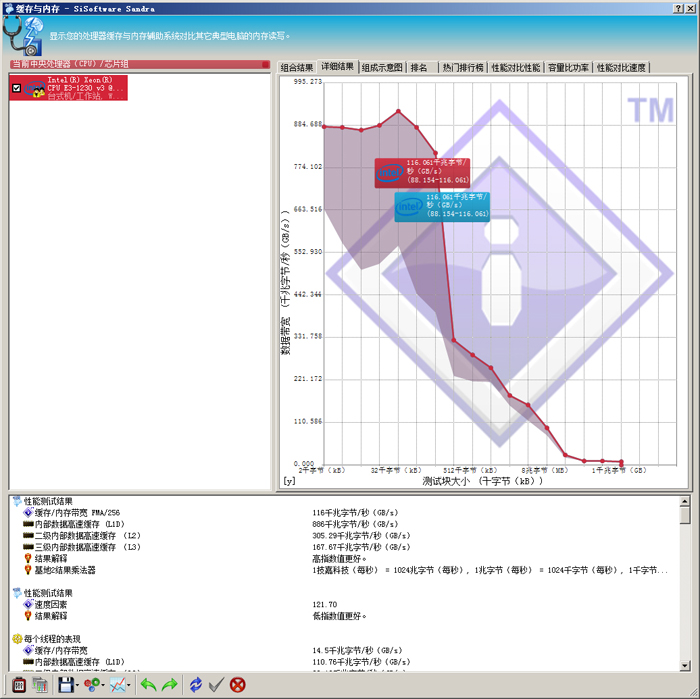The width and height of the screenshot is (700, 699).
Task: Click the value 110.76千兆字节/秒 (GB/s)
Action: [x=361, y=662]
